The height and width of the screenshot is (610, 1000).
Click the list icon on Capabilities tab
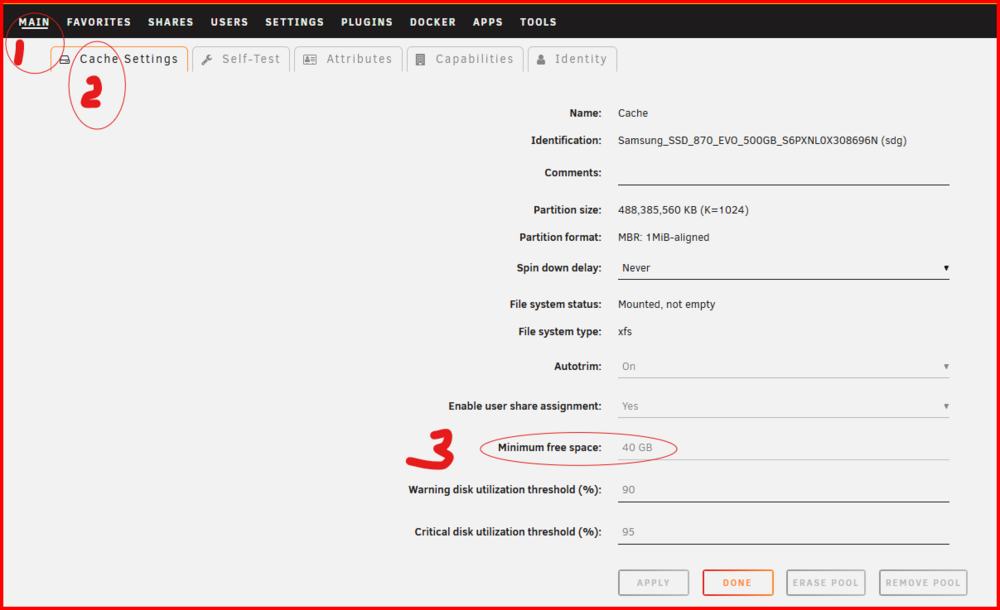[420, 59]
